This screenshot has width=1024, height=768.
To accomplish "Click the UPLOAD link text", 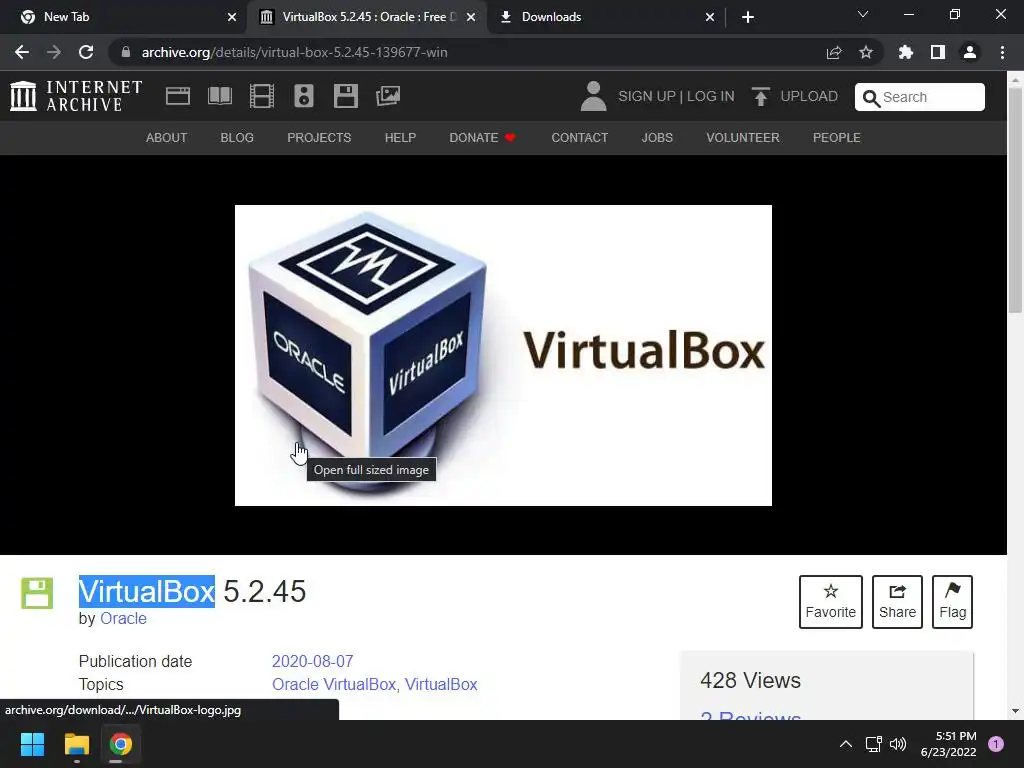I will [809, 96].
